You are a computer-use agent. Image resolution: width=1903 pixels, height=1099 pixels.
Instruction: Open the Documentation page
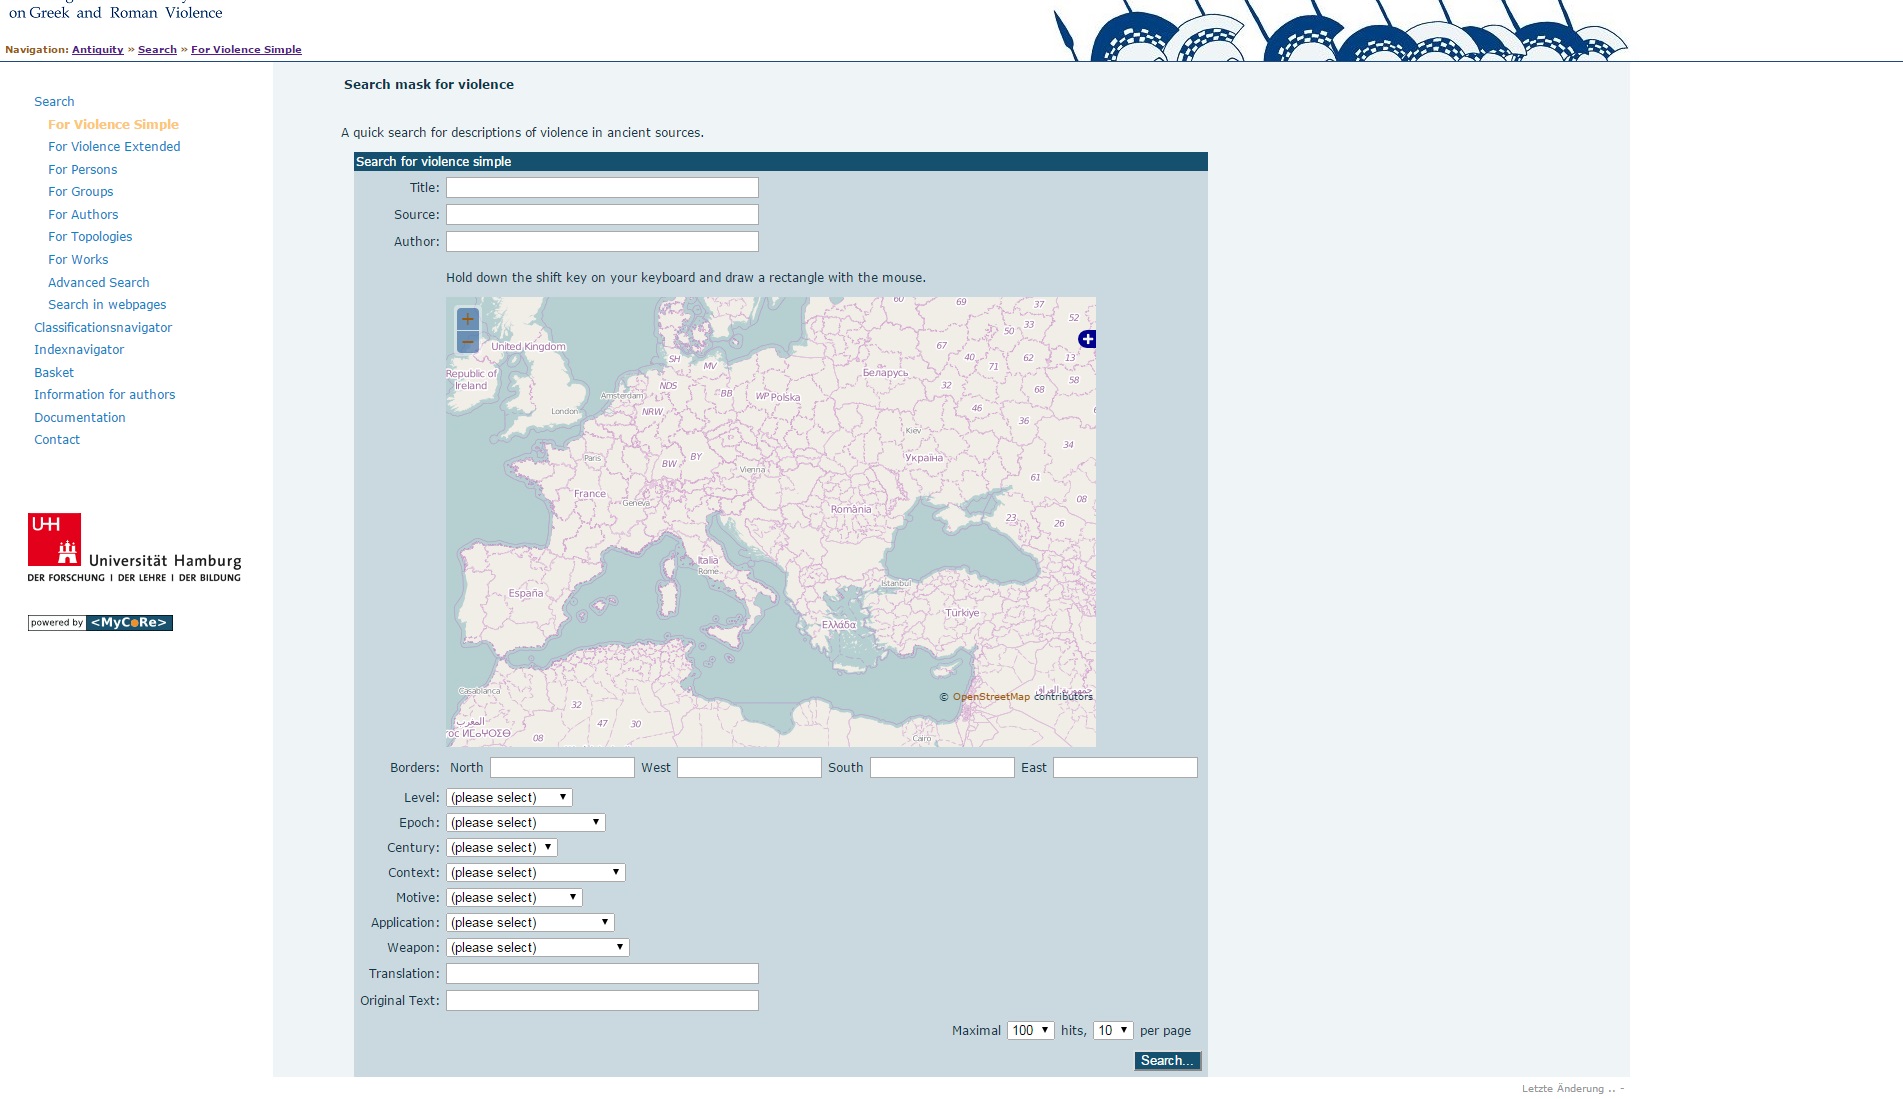80,418
